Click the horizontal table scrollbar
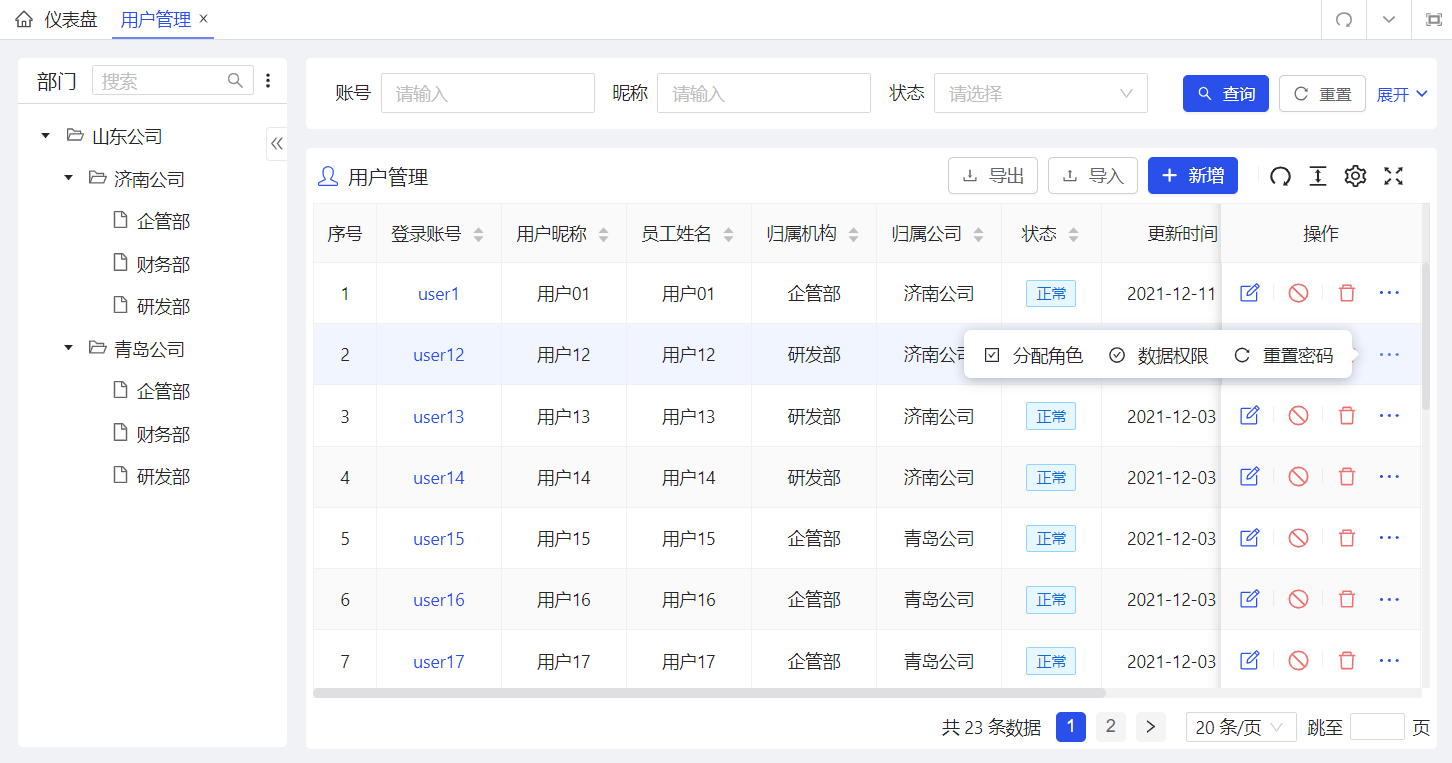The width and height of the screenshot is (1452, 763). pyautogui.click(x=709, y=692)
